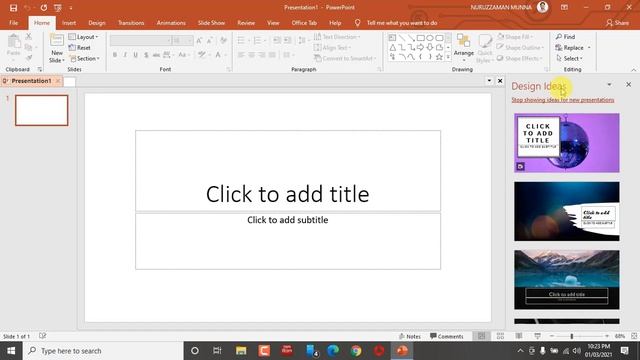Image resolution: width=640 pixels, height=360 pixels.
Task: Click the Reset slide button
Action: click(x=80, y=48)
